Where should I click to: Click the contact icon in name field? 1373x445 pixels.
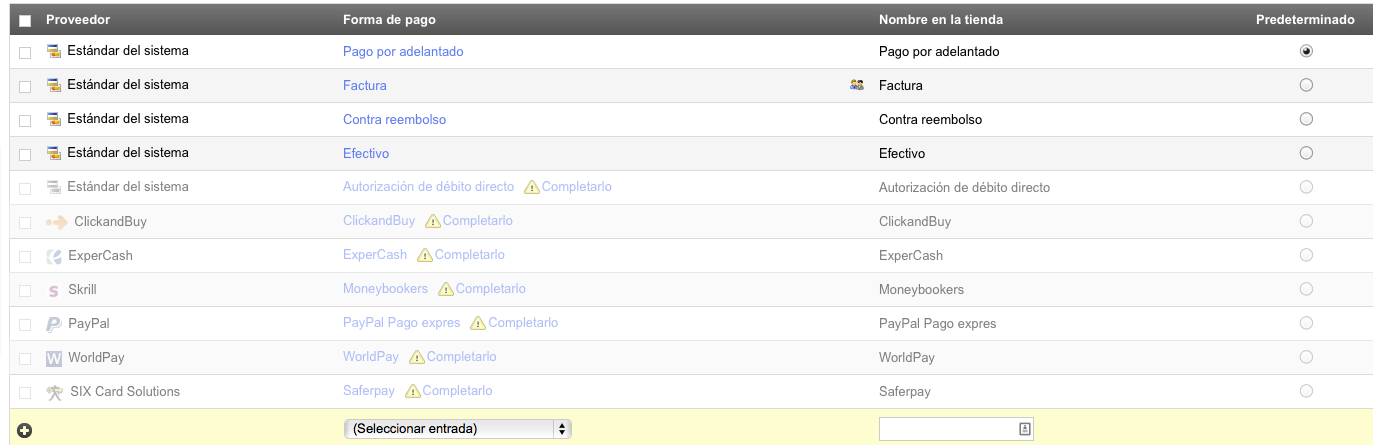pyautogui.click(x=1024, y=429)
